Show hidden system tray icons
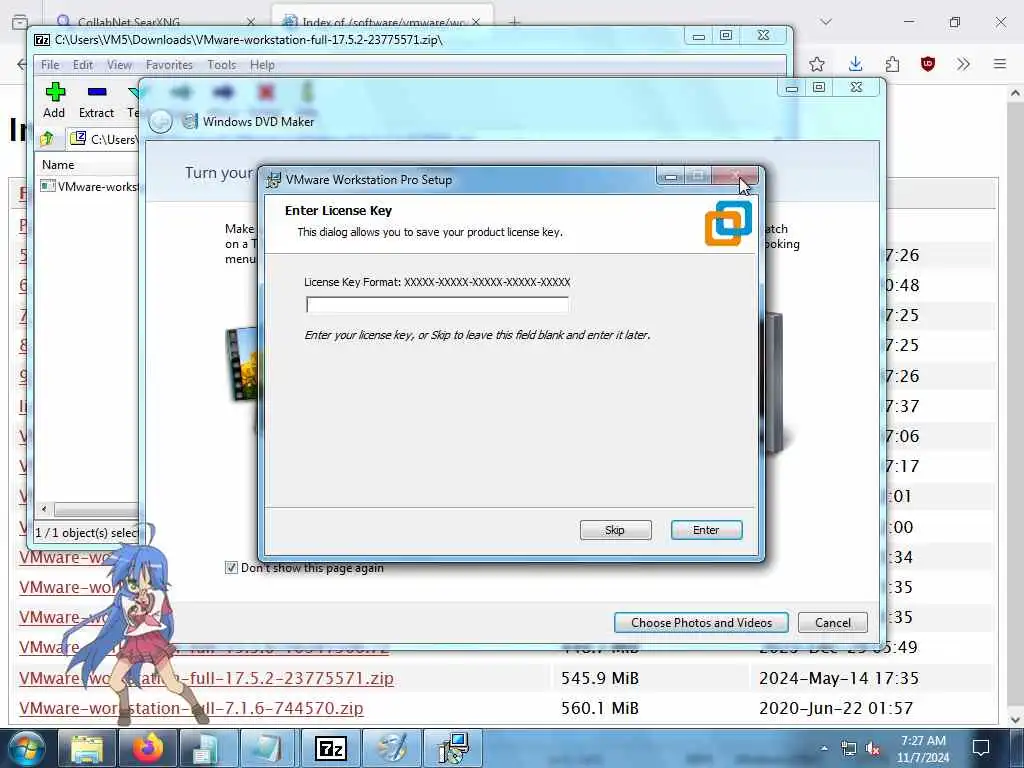 824,748
